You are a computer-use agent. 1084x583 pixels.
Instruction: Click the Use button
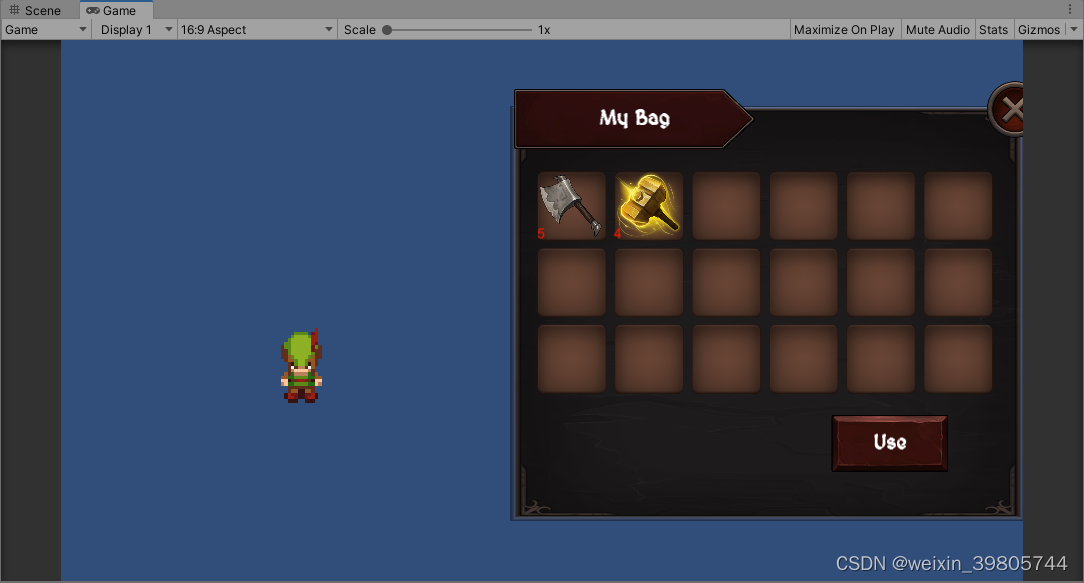(889, 443)
